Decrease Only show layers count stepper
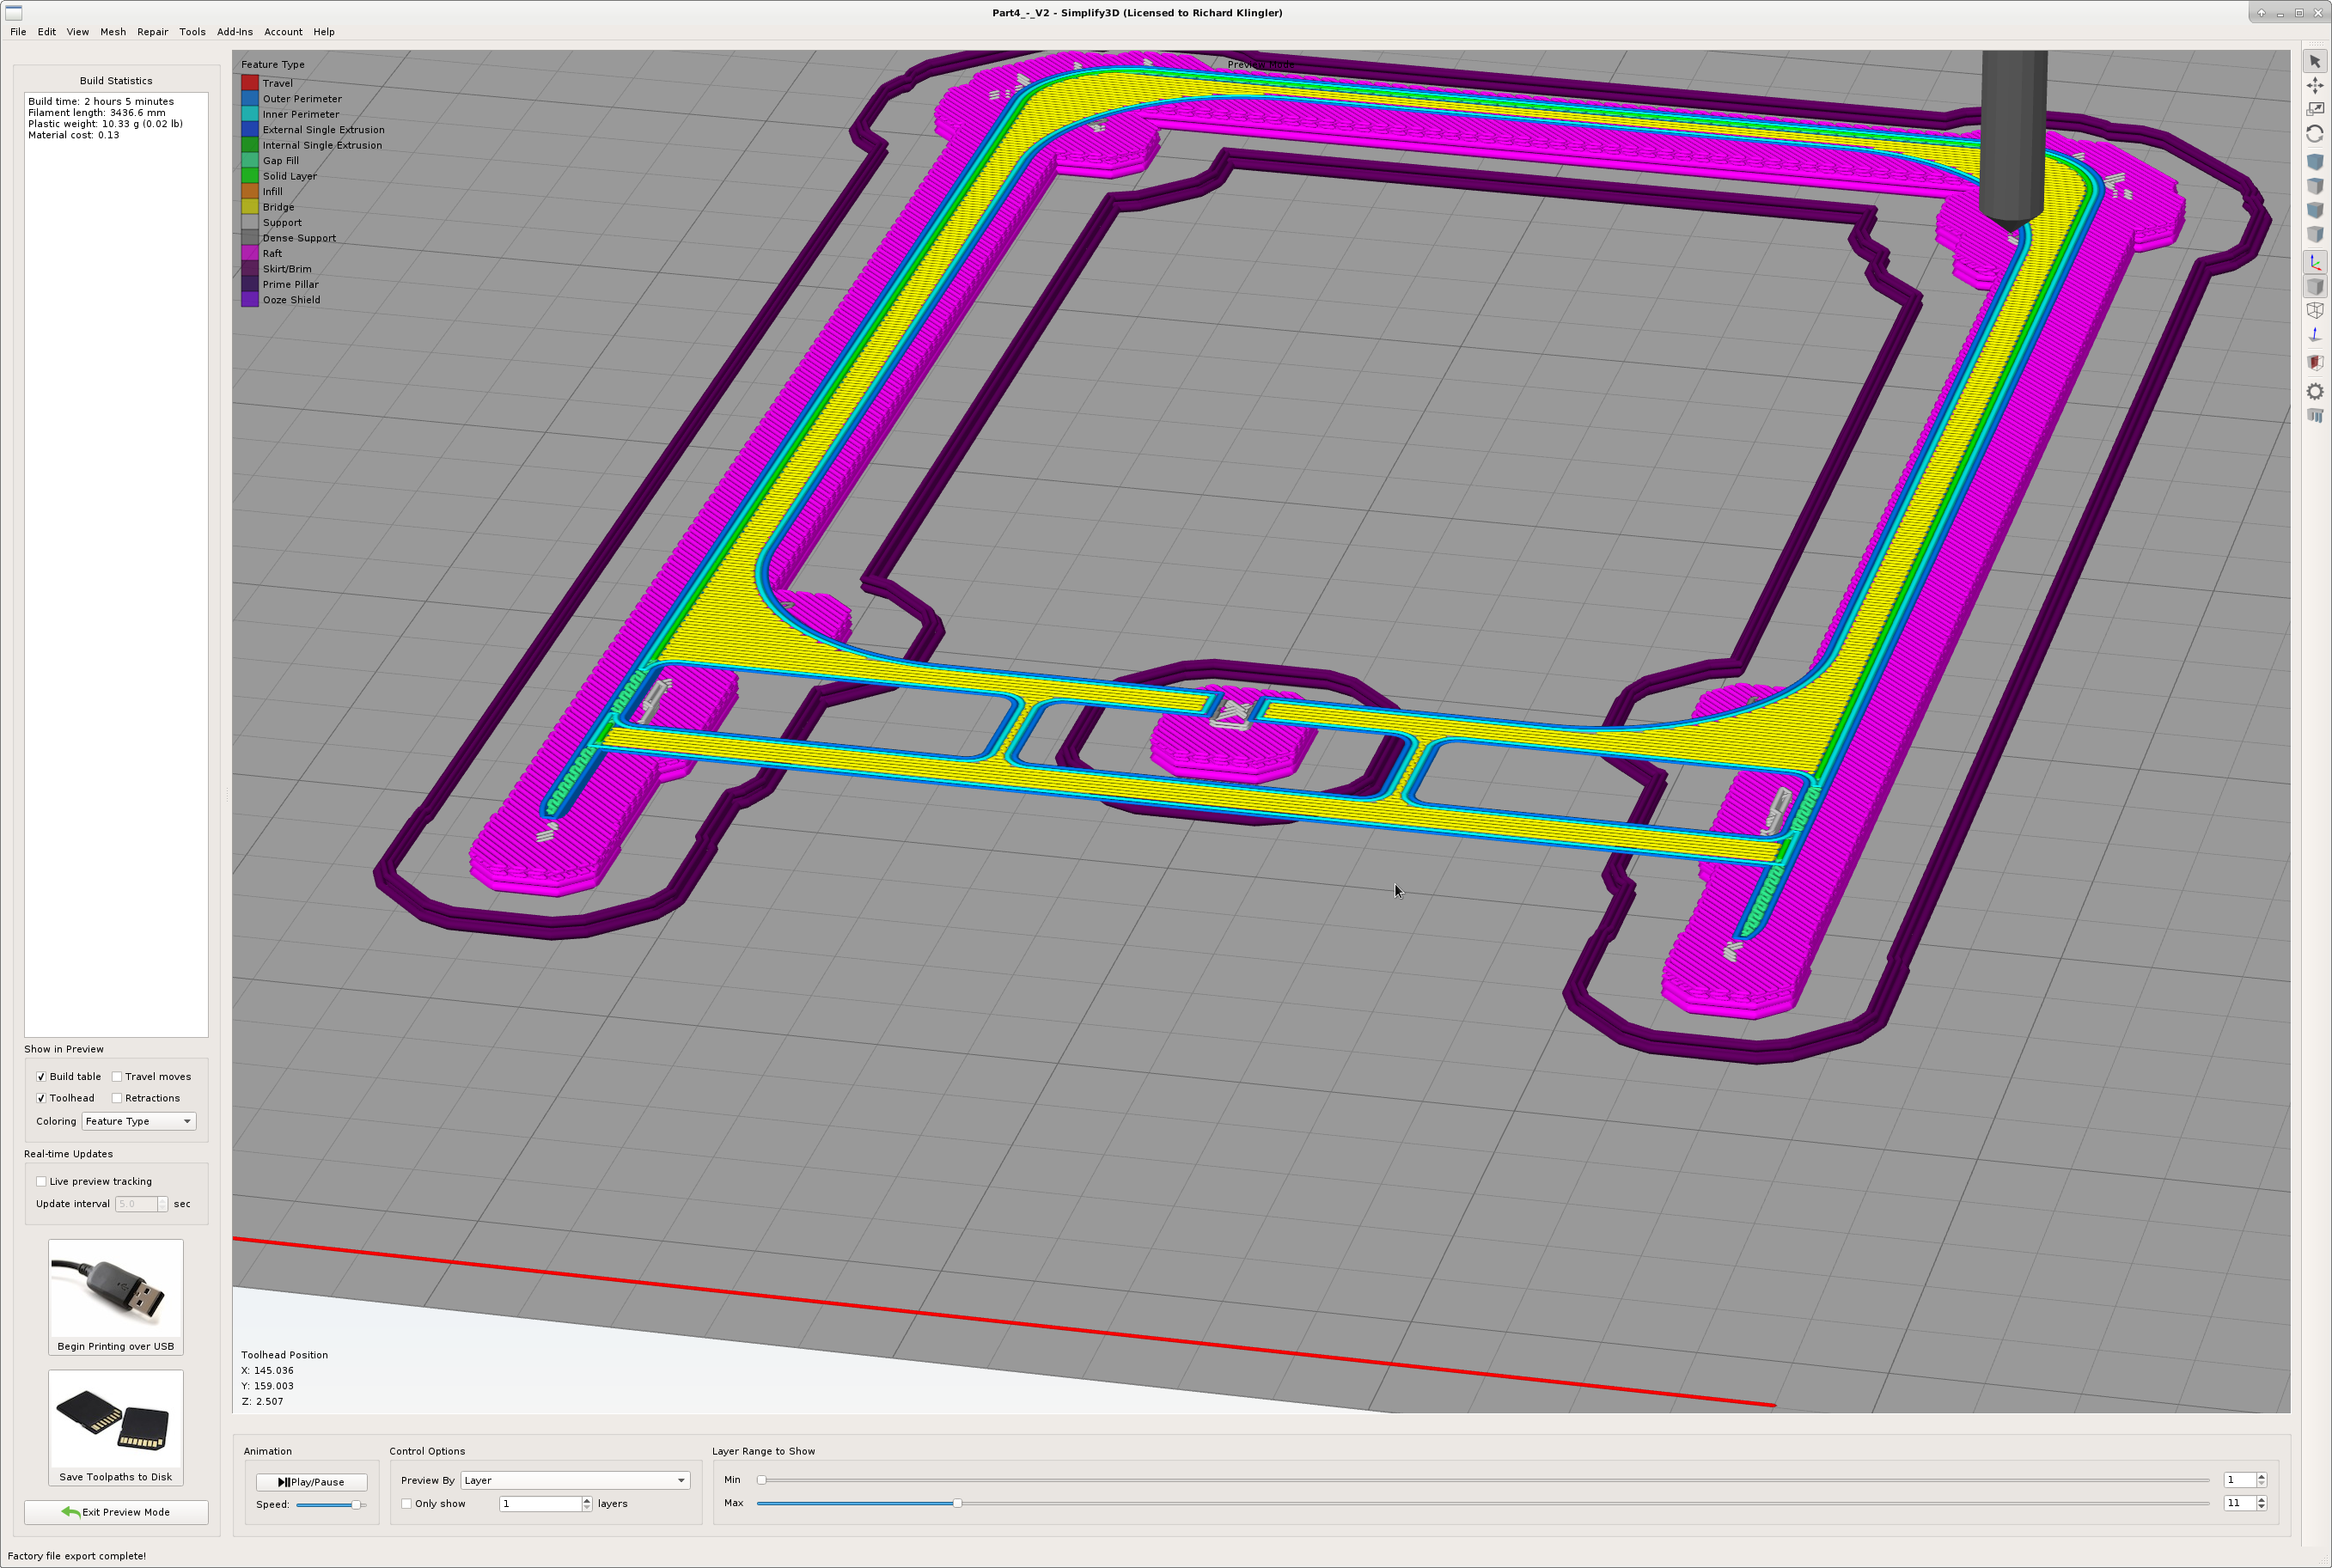Image resolution: width=2332 pixels, height=1568 pixels. (x=587, y=1508)
